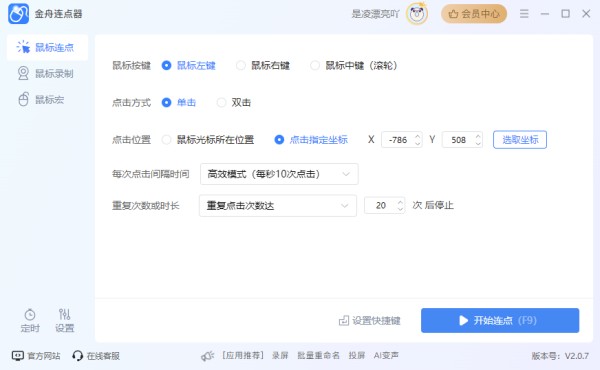This screenshot has height=370, width=600.
Task: Click the 是凌漂亮吖 username
Action: point(375,14)
